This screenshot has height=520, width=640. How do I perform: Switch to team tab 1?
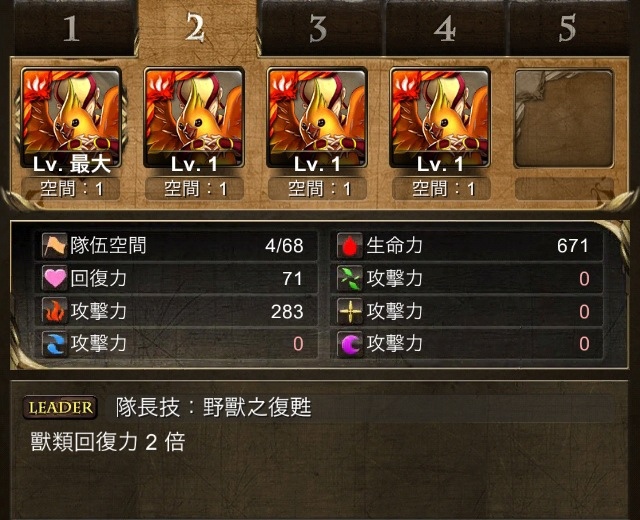tap(73, 28)
